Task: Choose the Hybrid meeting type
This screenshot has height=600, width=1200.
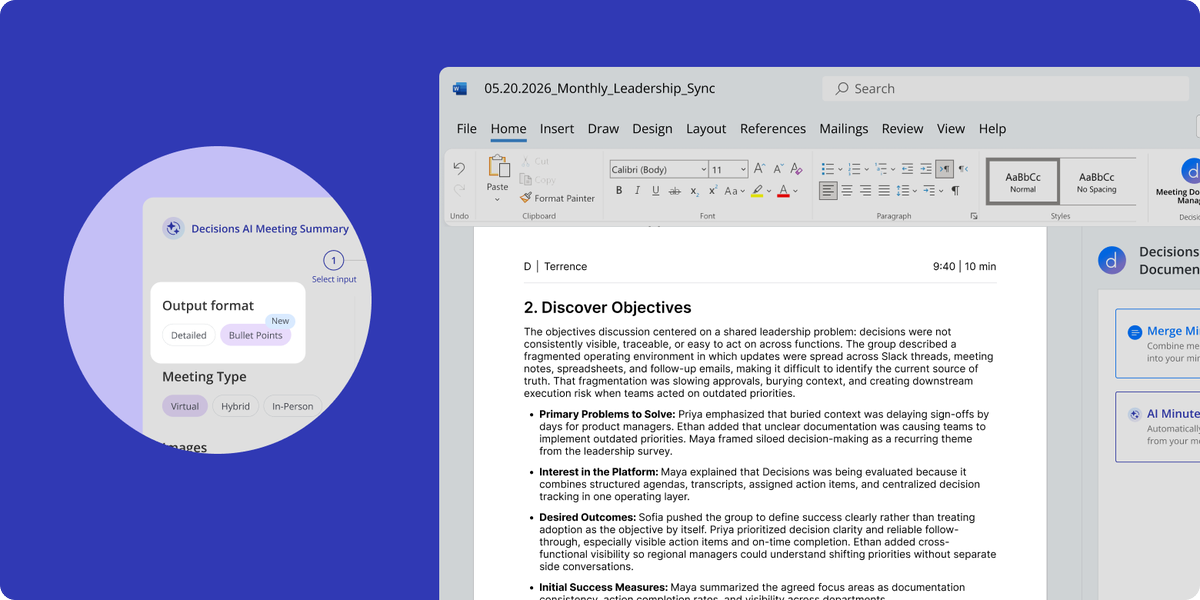Action: click(236, 406)
